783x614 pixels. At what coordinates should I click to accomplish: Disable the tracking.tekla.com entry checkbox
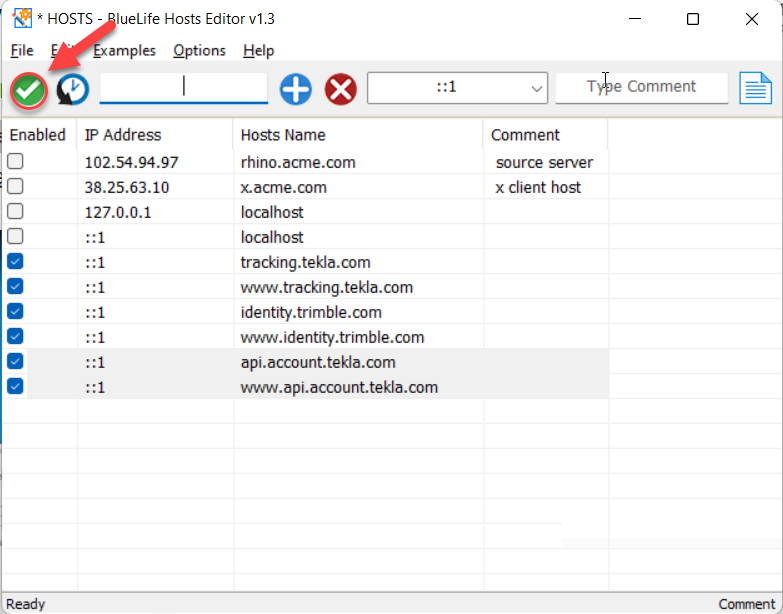coord(15,262)
